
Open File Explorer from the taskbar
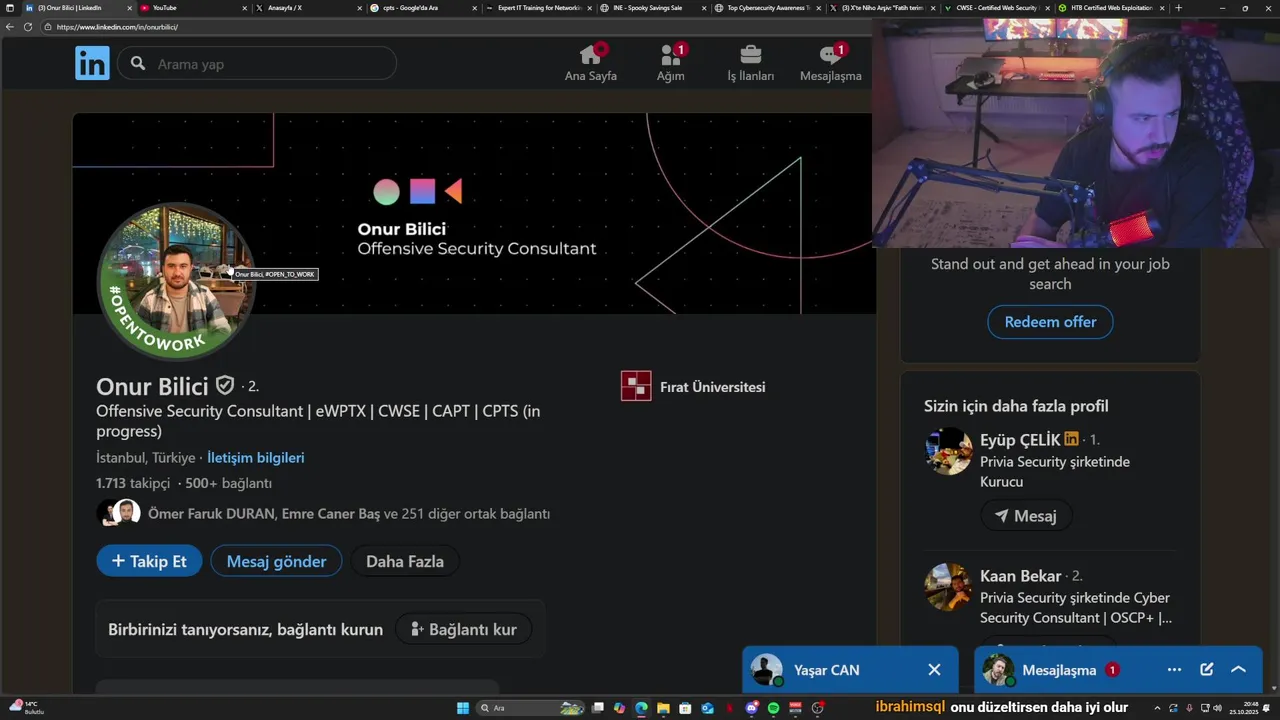(663, 708)
